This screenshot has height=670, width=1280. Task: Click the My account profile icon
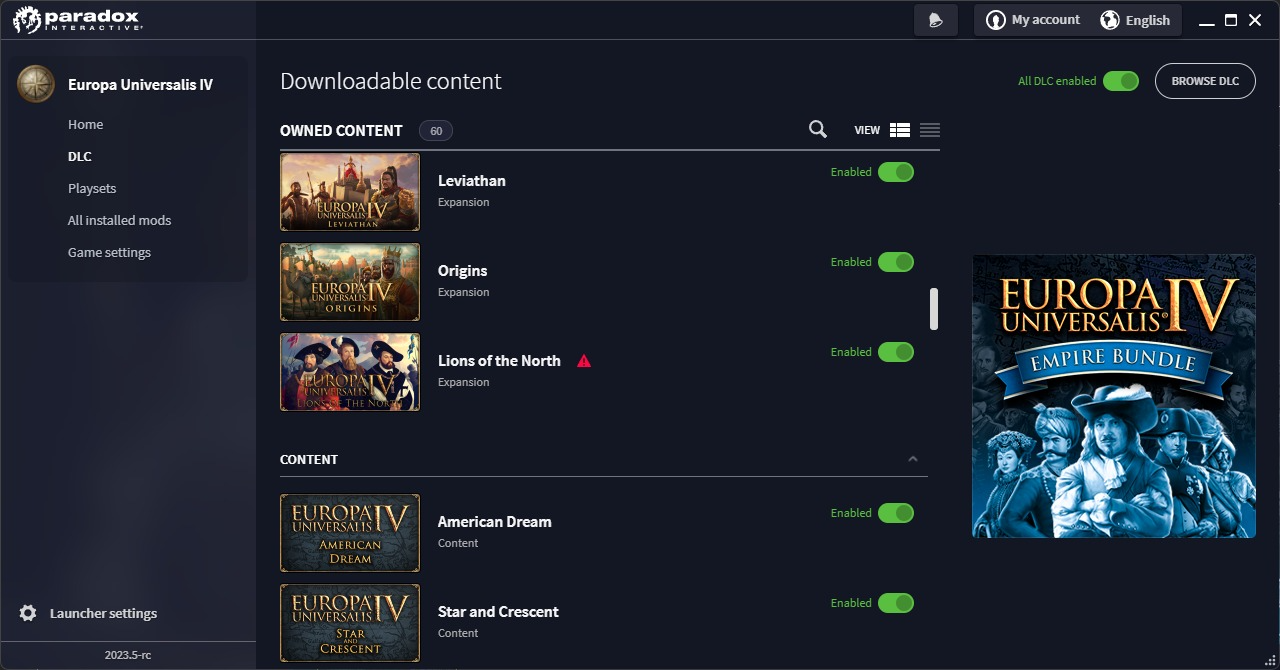[x=995, y=20]
